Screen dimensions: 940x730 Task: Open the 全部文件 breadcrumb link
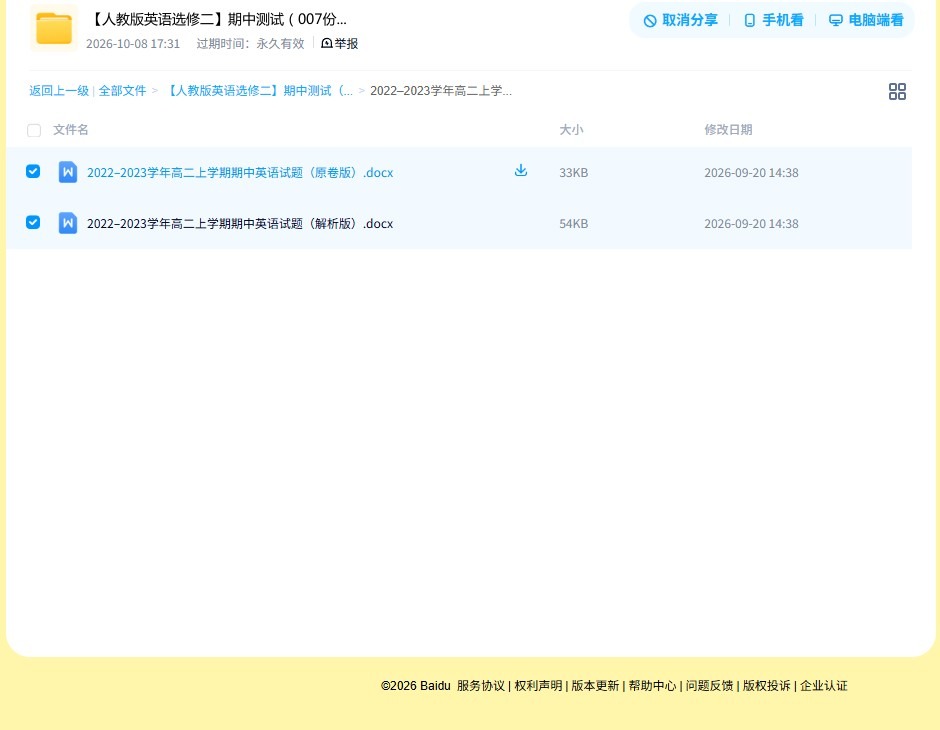pyautogui.click(x=122, y=91)
